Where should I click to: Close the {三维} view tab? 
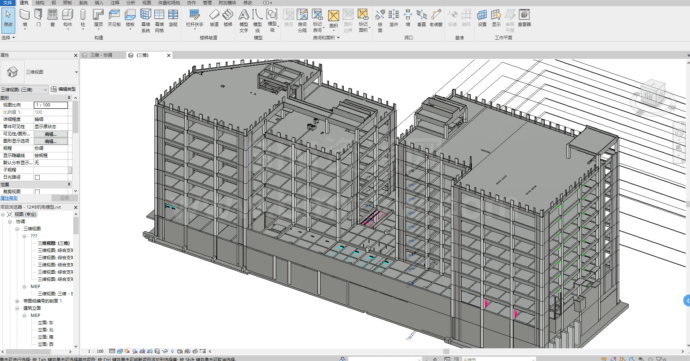169,55
